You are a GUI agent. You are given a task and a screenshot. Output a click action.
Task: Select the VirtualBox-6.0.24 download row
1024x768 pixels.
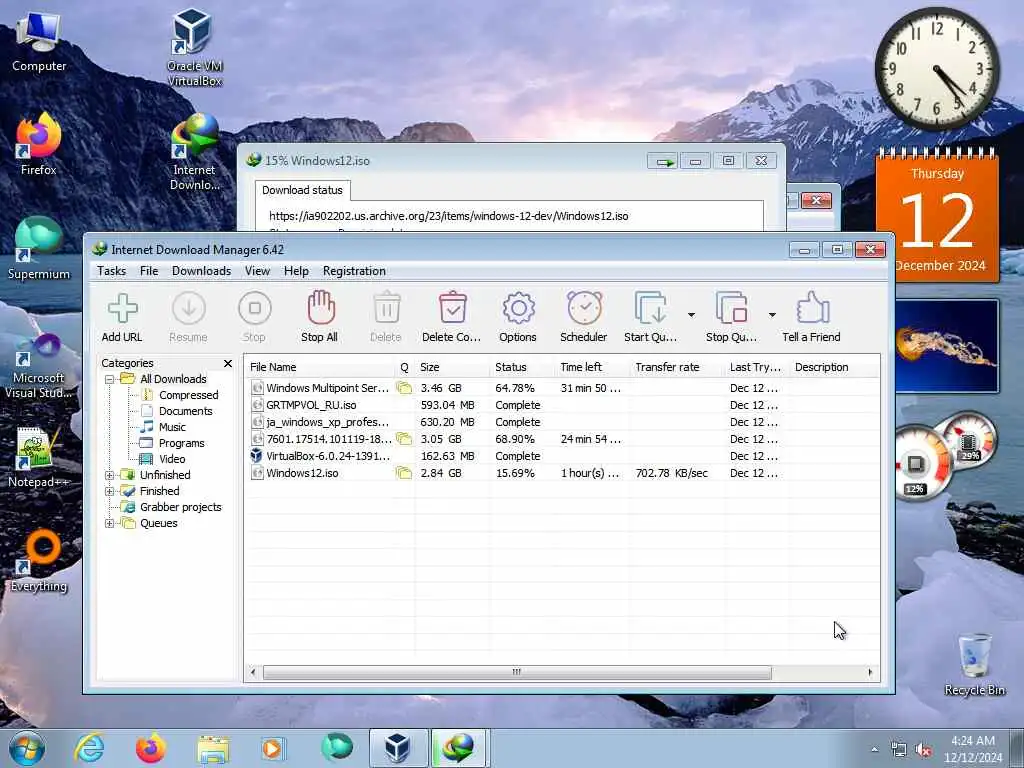click(562, 456)
